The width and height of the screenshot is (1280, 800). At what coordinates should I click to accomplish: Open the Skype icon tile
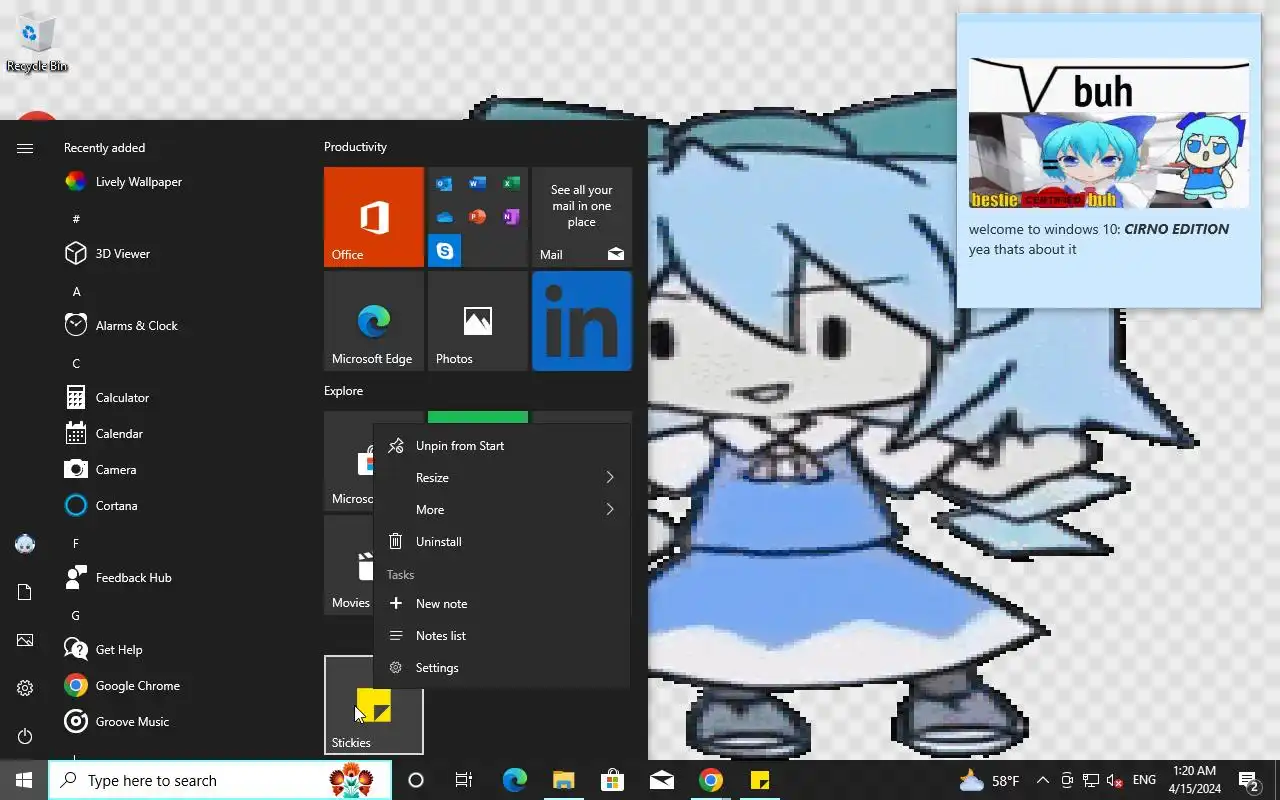[444, 251]
